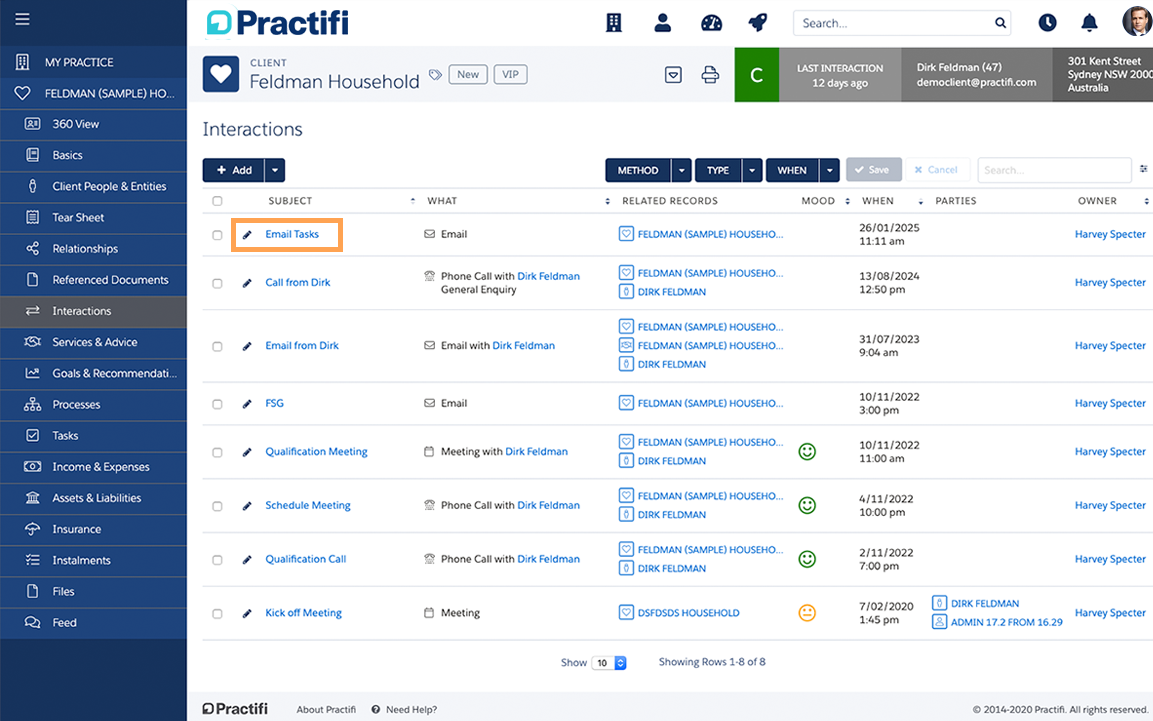The image size is (1153, 721).
Task: Check the Email Tasks row checkbox
Action: point(217,235)
